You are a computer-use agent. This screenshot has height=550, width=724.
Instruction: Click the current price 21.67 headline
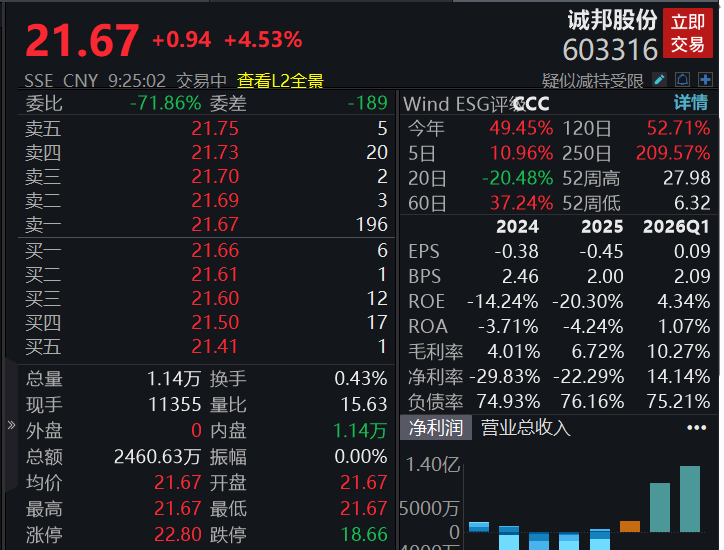pyautogui.click(x=82, y=41)
